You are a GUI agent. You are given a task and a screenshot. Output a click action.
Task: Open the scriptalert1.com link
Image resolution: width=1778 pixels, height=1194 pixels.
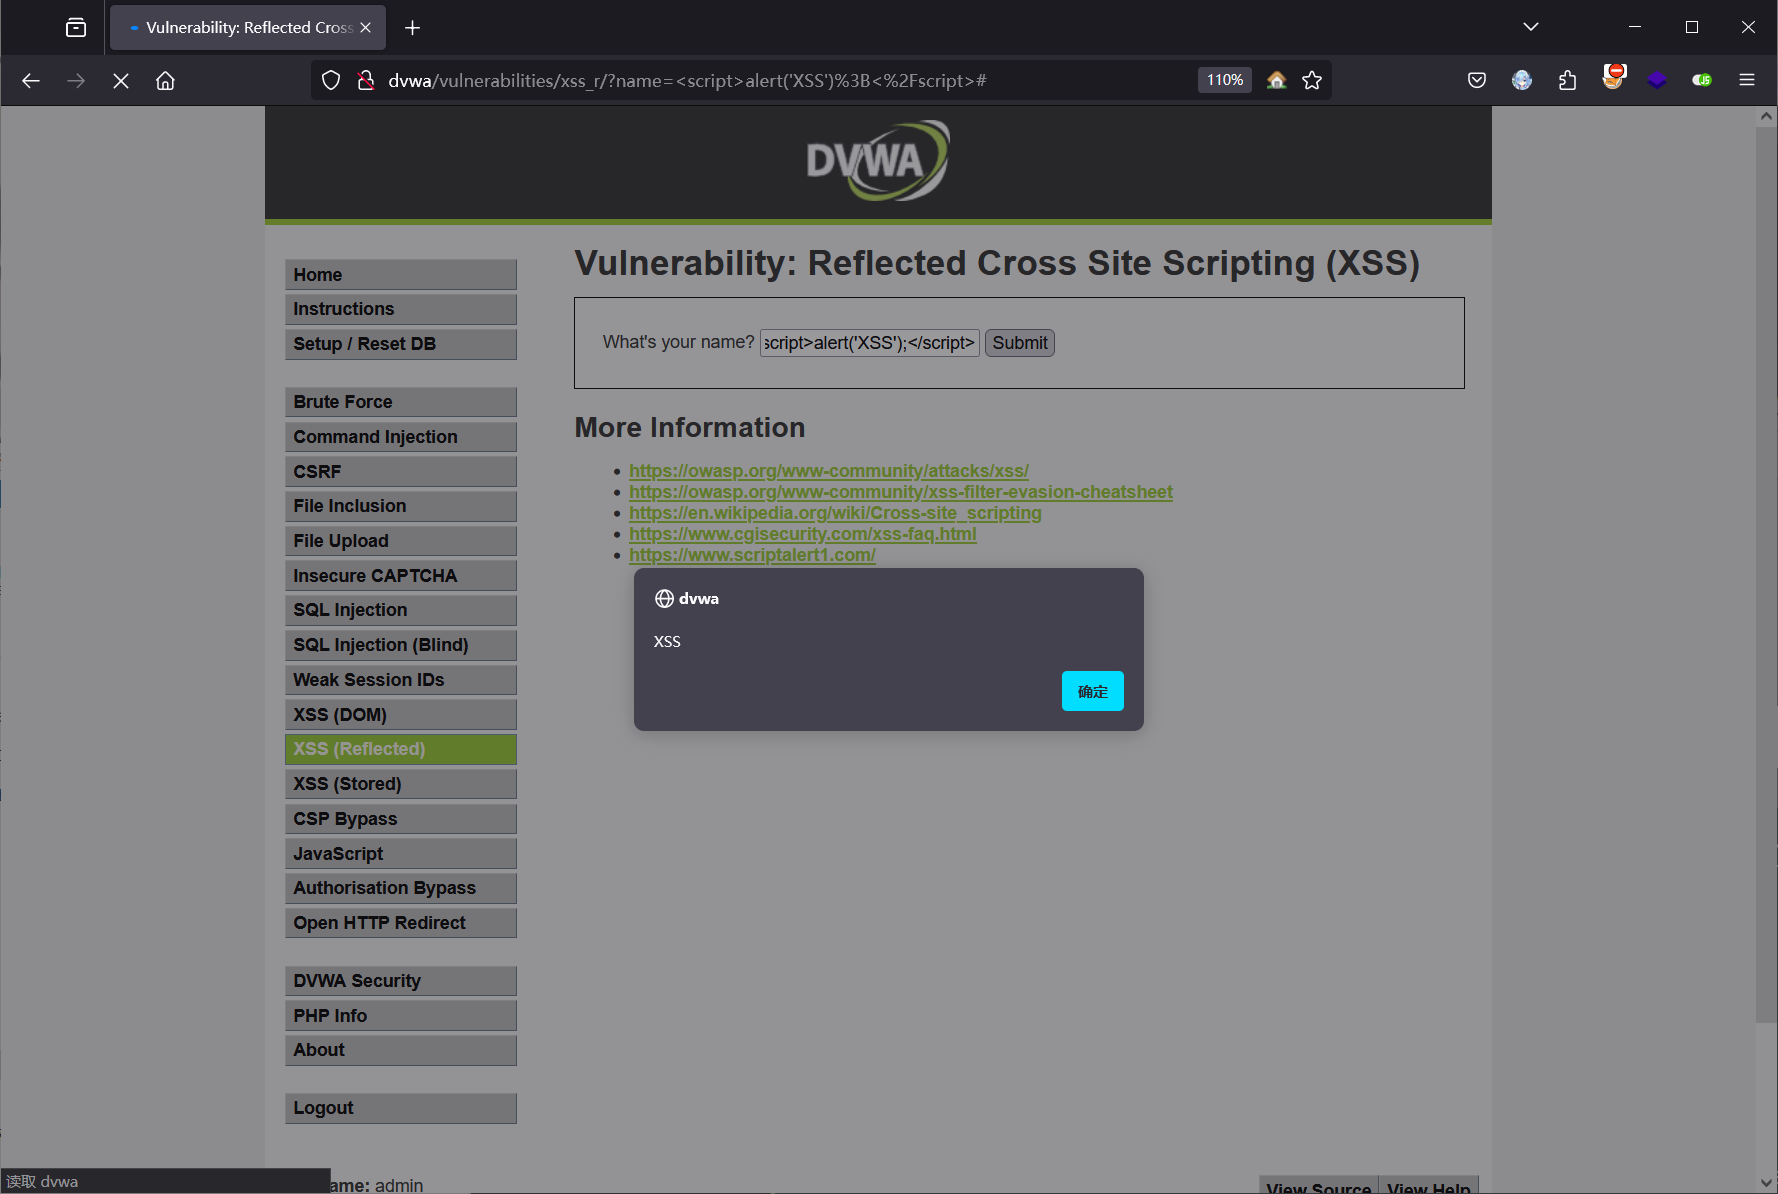(752, 555)
